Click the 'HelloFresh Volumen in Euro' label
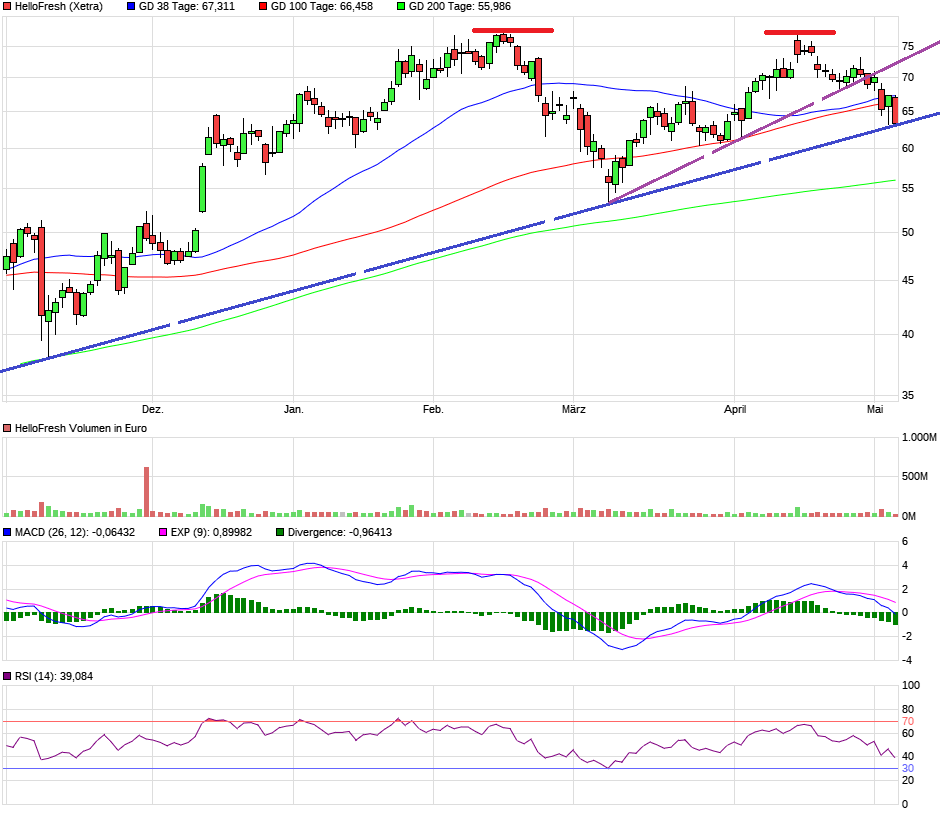 81,428
